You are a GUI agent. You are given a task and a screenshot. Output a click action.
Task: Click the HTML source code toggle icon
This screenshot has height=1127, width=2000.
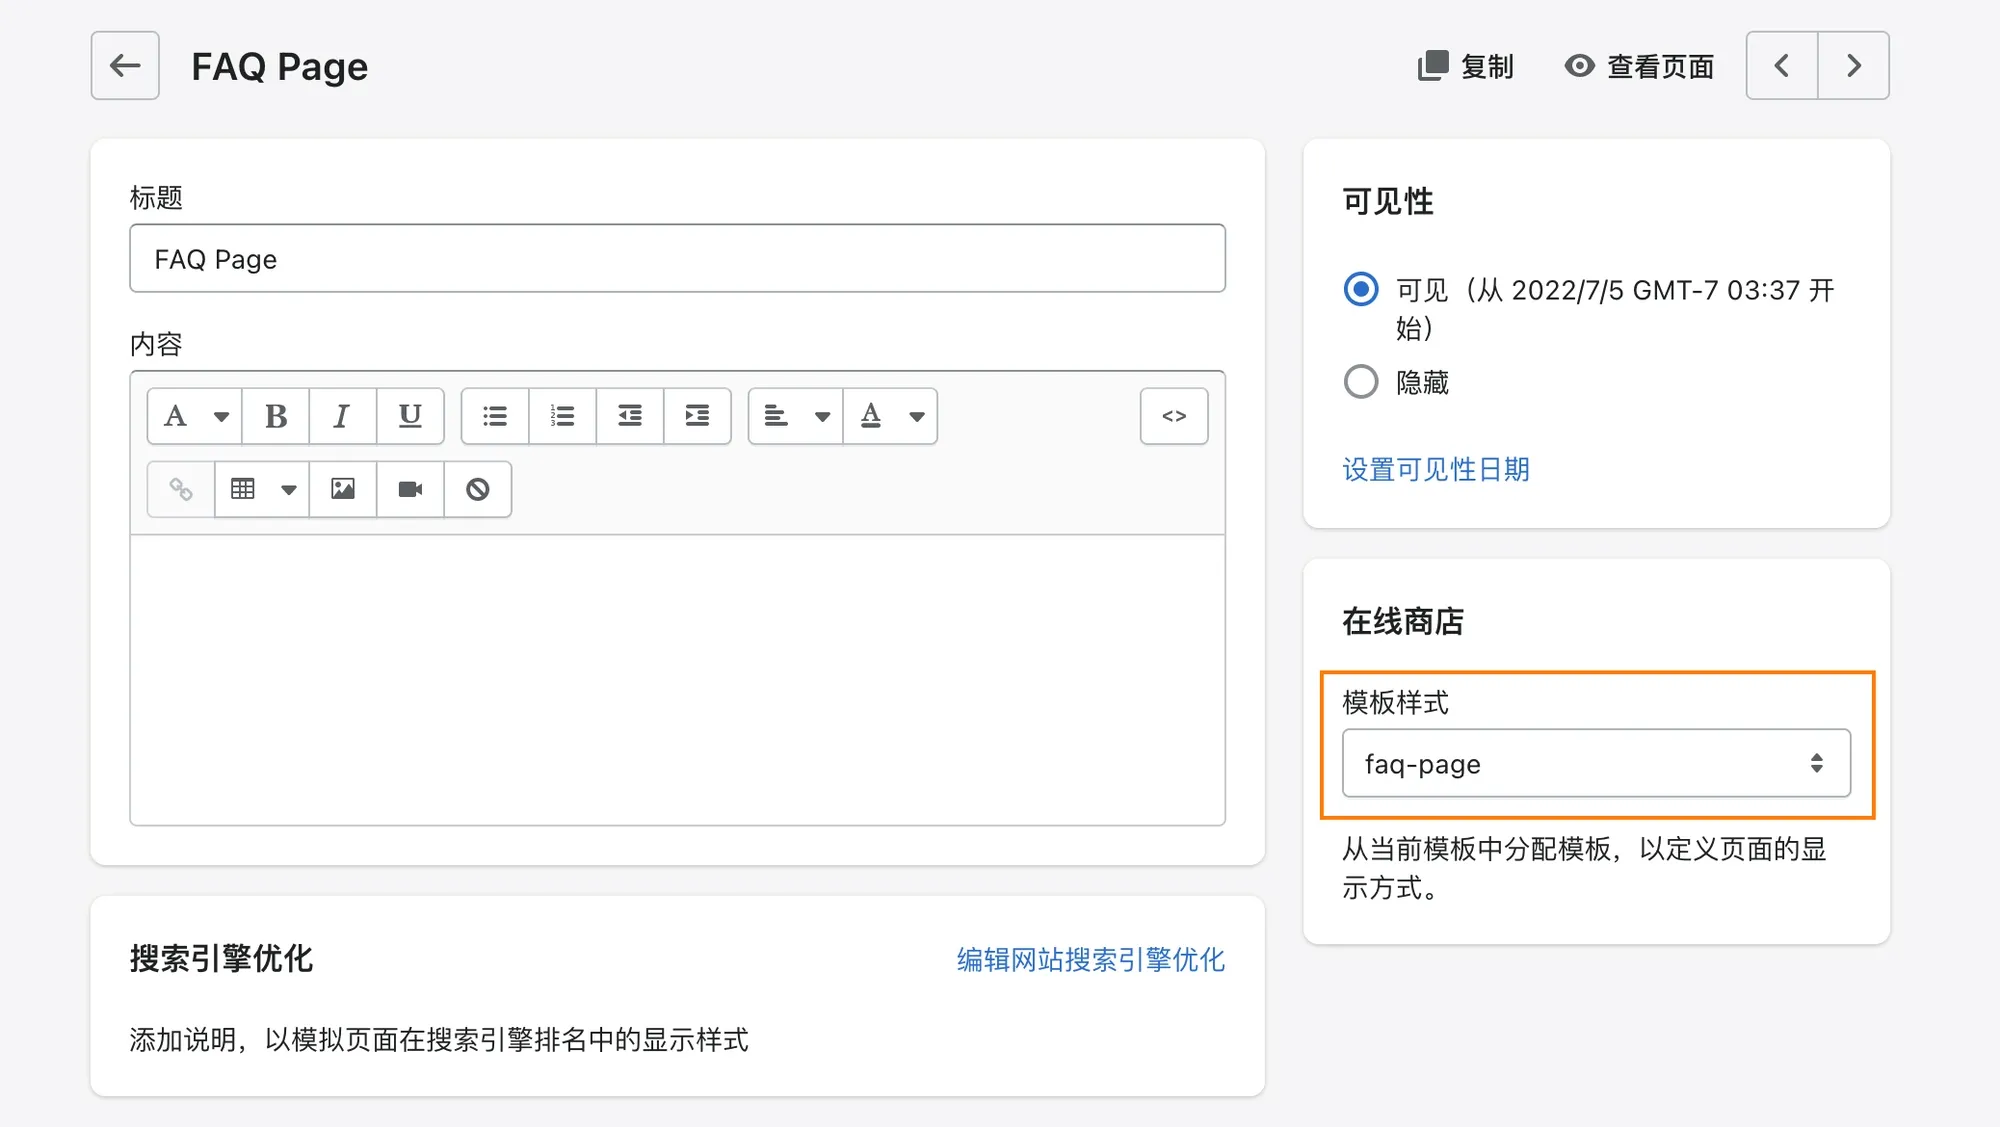tap(1173, 416)
